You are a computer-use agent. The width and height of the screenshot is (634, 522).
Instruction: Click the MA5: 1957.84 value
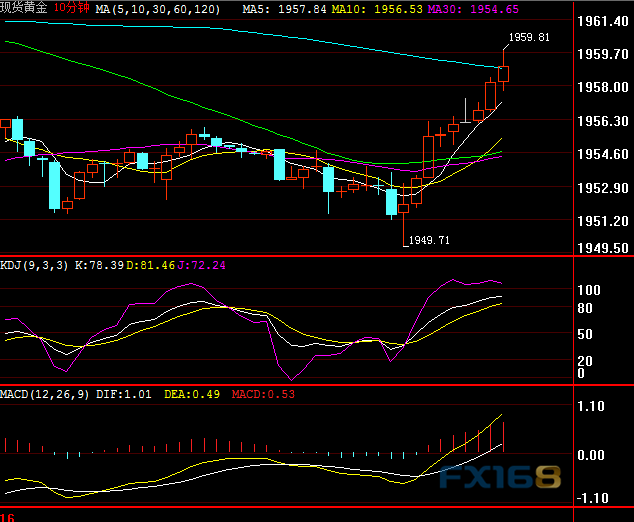point(284,9)
